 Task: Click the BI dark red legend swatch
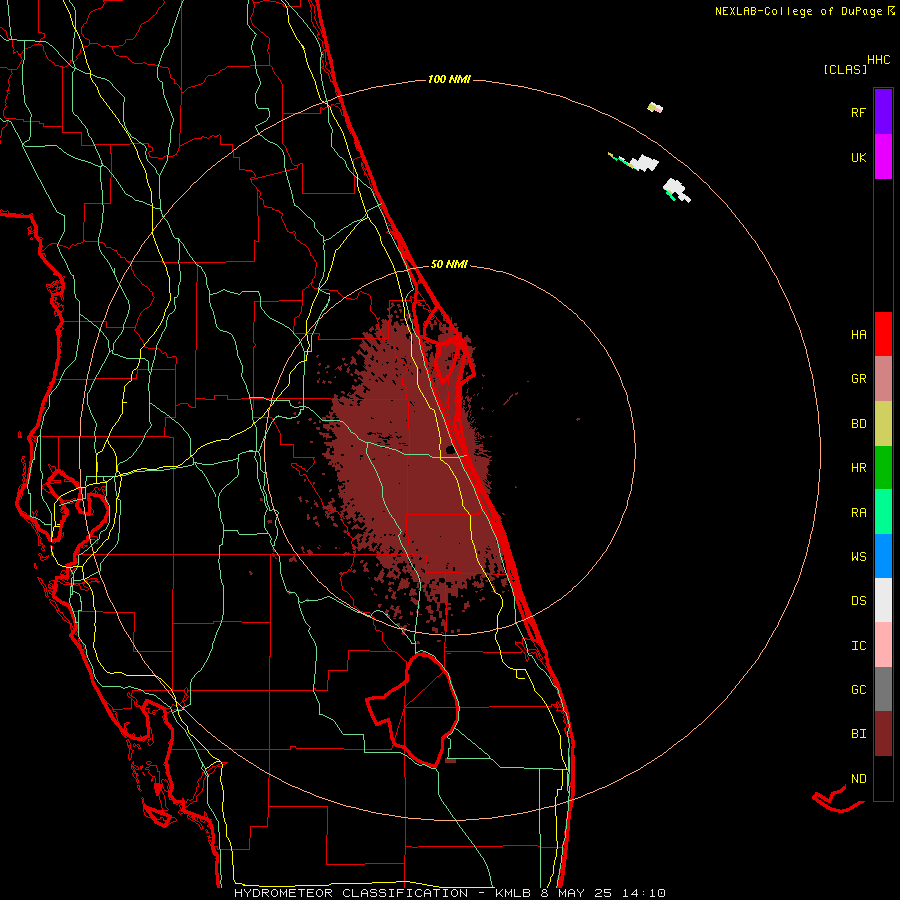[x=883, y=734]
